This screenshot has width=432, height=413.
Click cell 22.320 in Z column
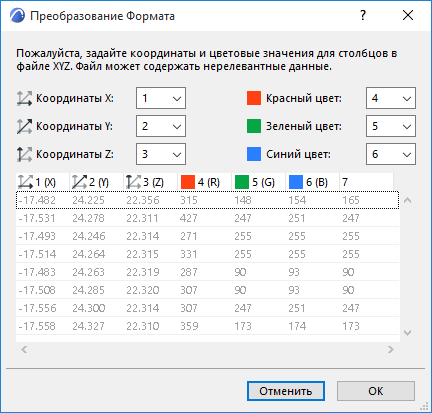coord(143,290)
